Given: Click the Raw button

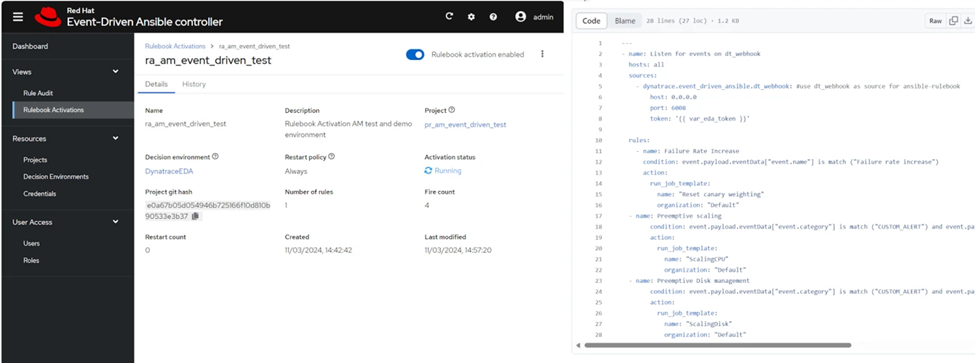Looking at the screenshot, I should [x=935, y=21].
